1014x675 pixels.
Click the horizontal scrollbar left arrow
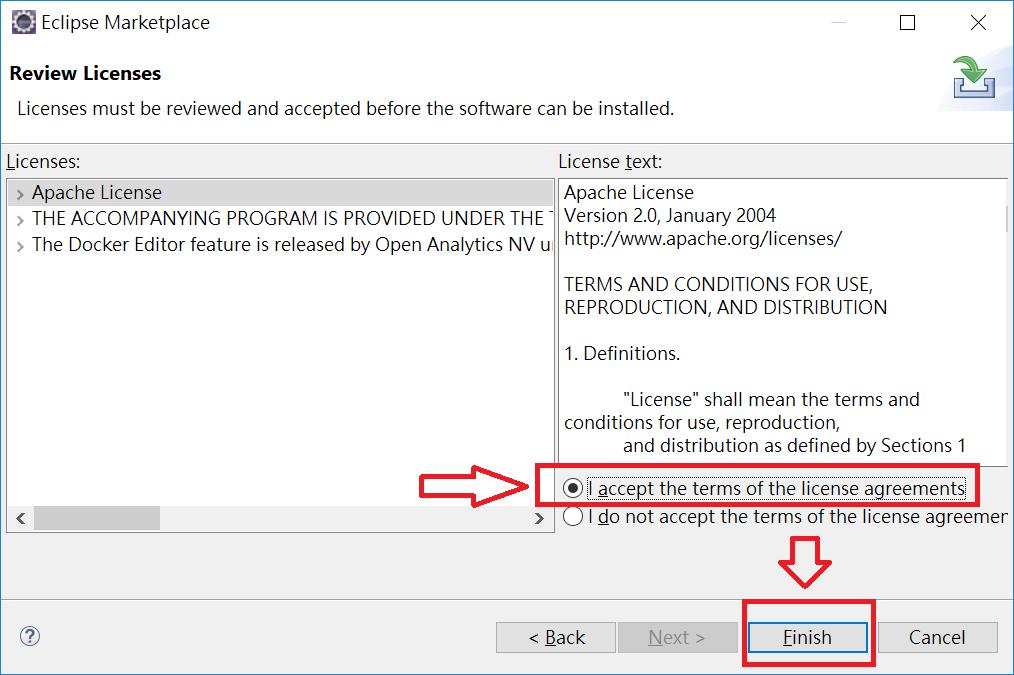pyautogui.click(x=21, y=519)
